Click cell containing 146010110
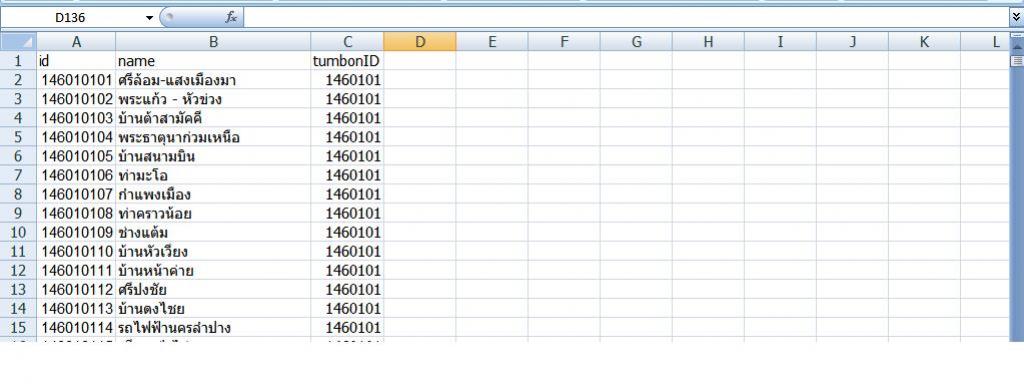The image size is (1024, 384). 76,251
